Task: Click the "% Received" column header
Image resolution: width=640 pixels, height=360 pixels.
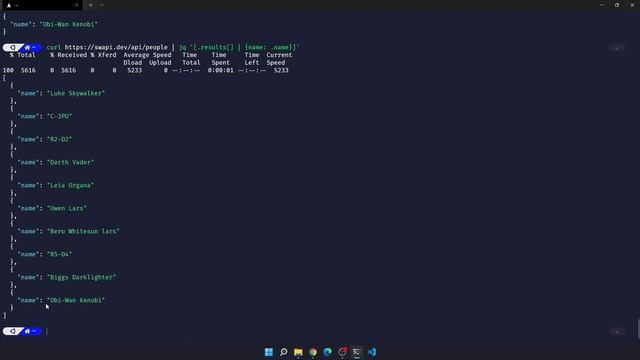Action: (x=69, y=55)
